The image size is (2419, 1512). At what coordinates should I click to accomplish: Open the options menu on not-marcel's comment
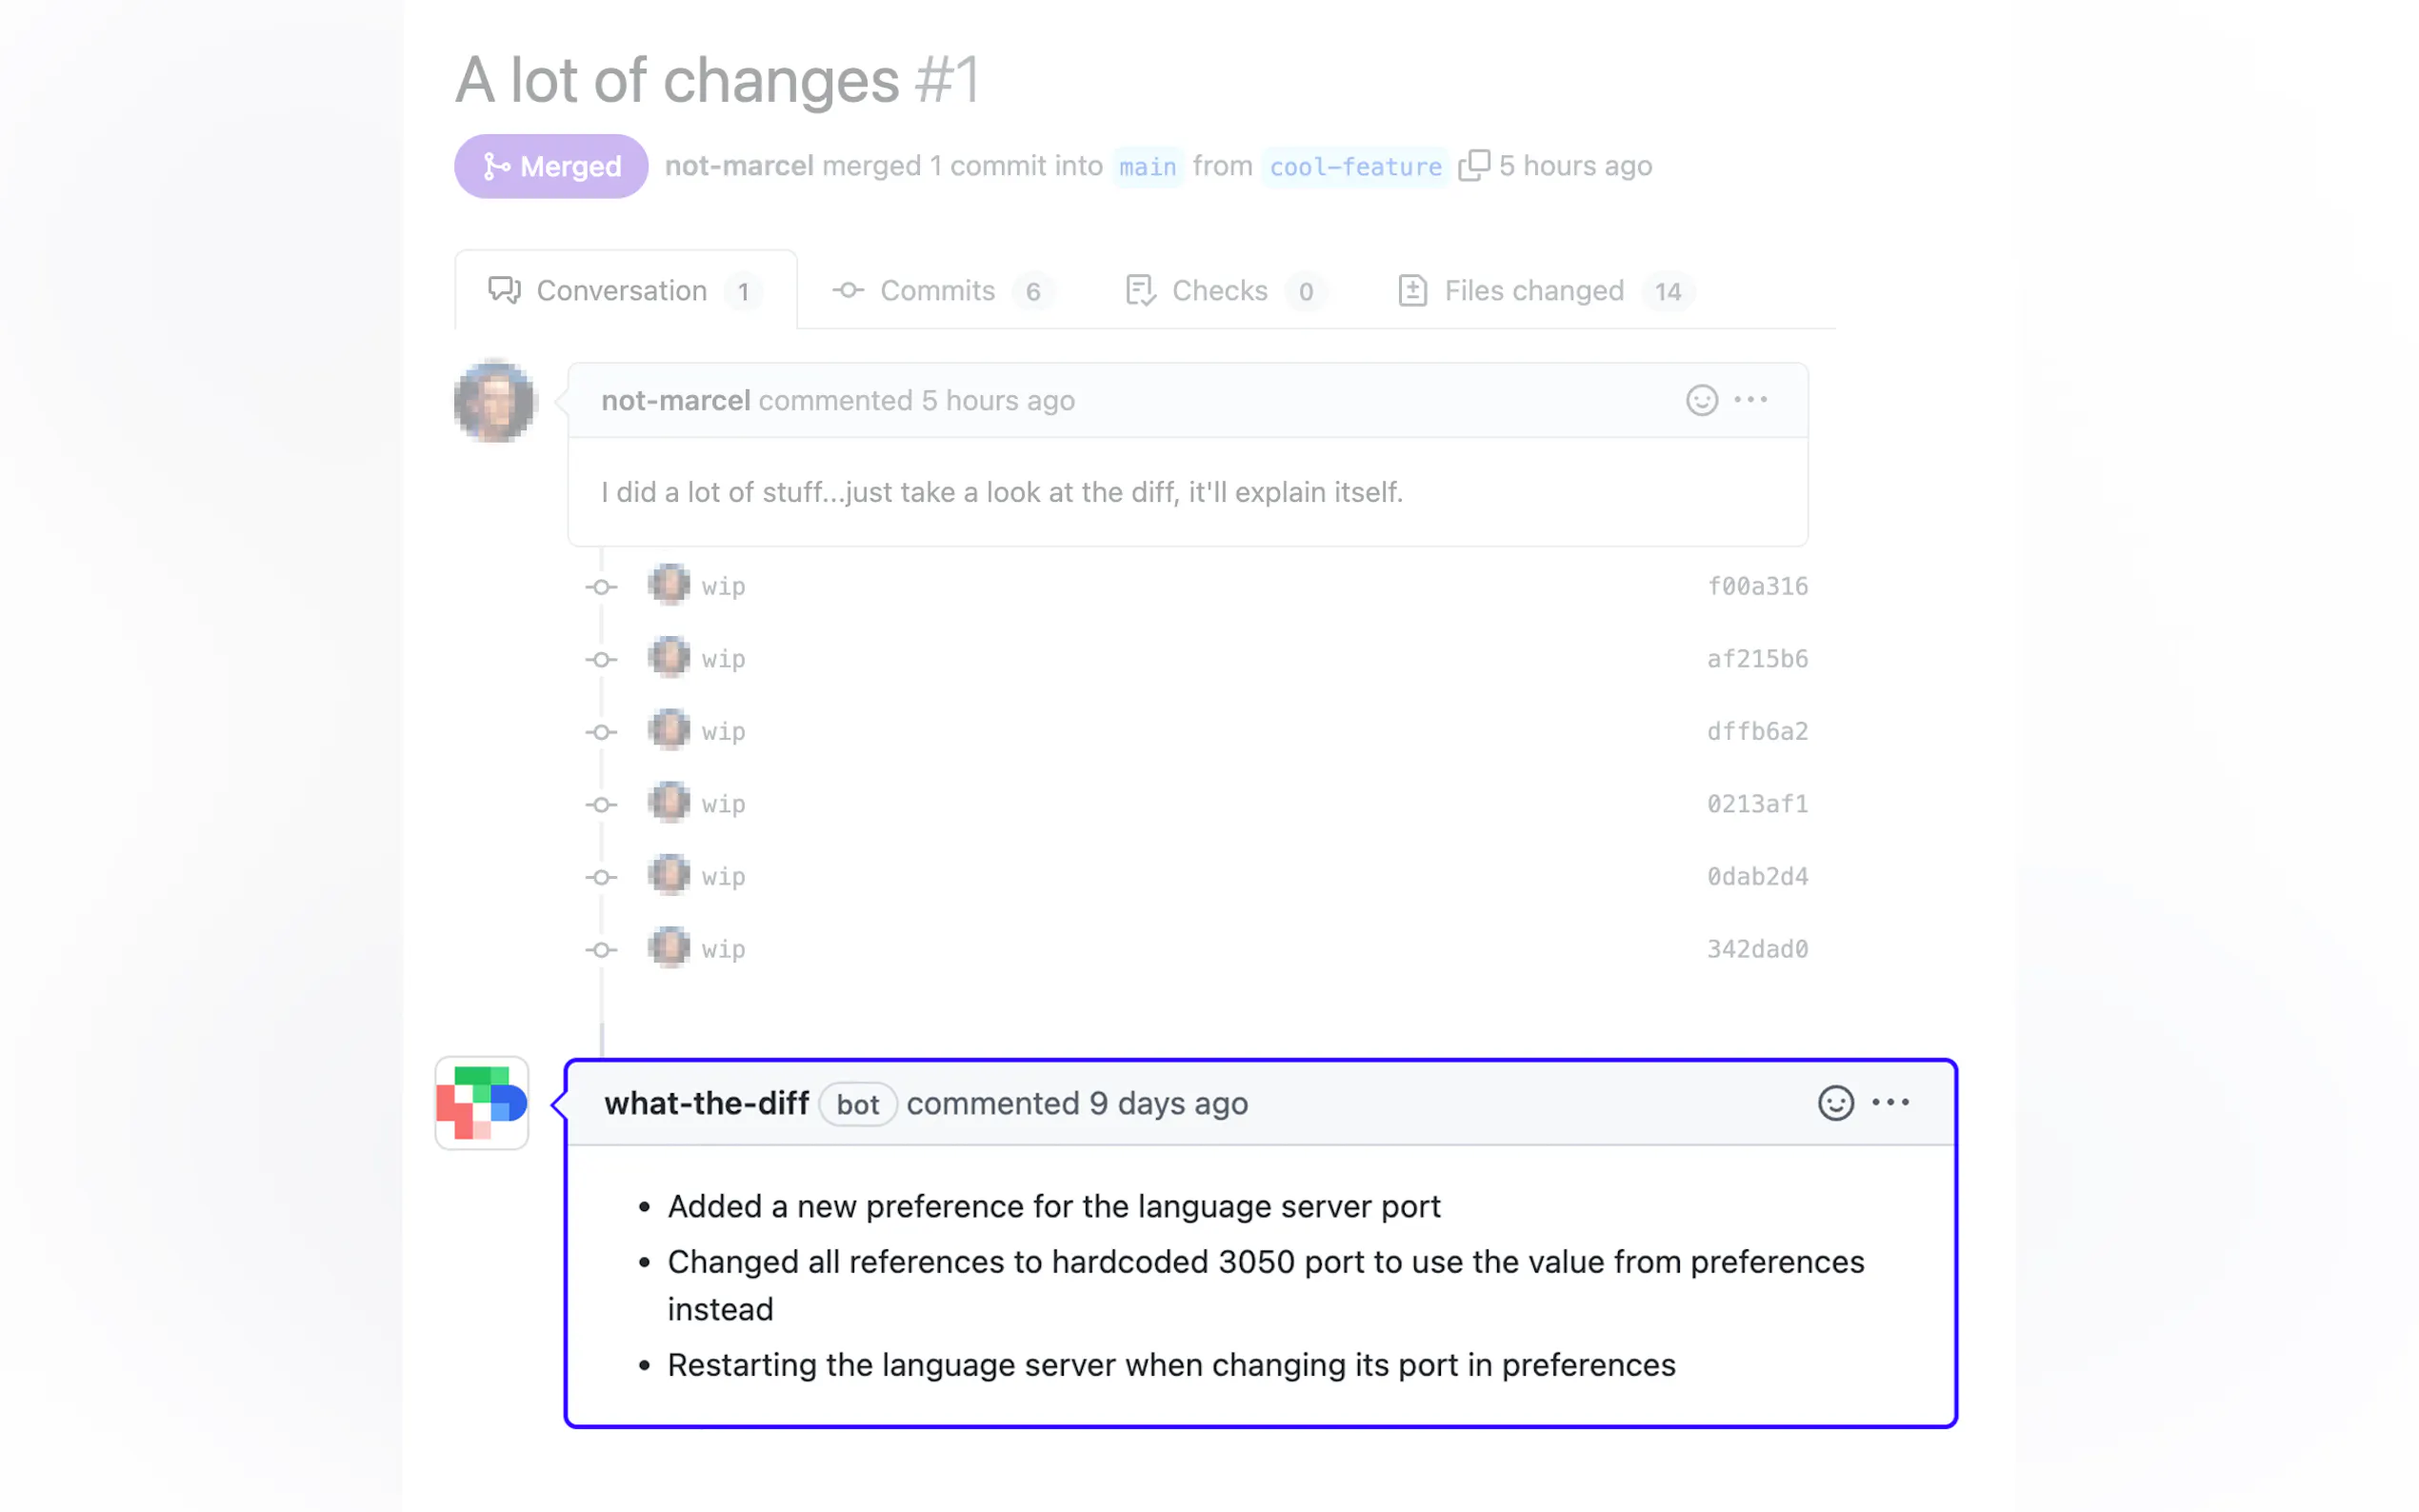(1750, 400)
